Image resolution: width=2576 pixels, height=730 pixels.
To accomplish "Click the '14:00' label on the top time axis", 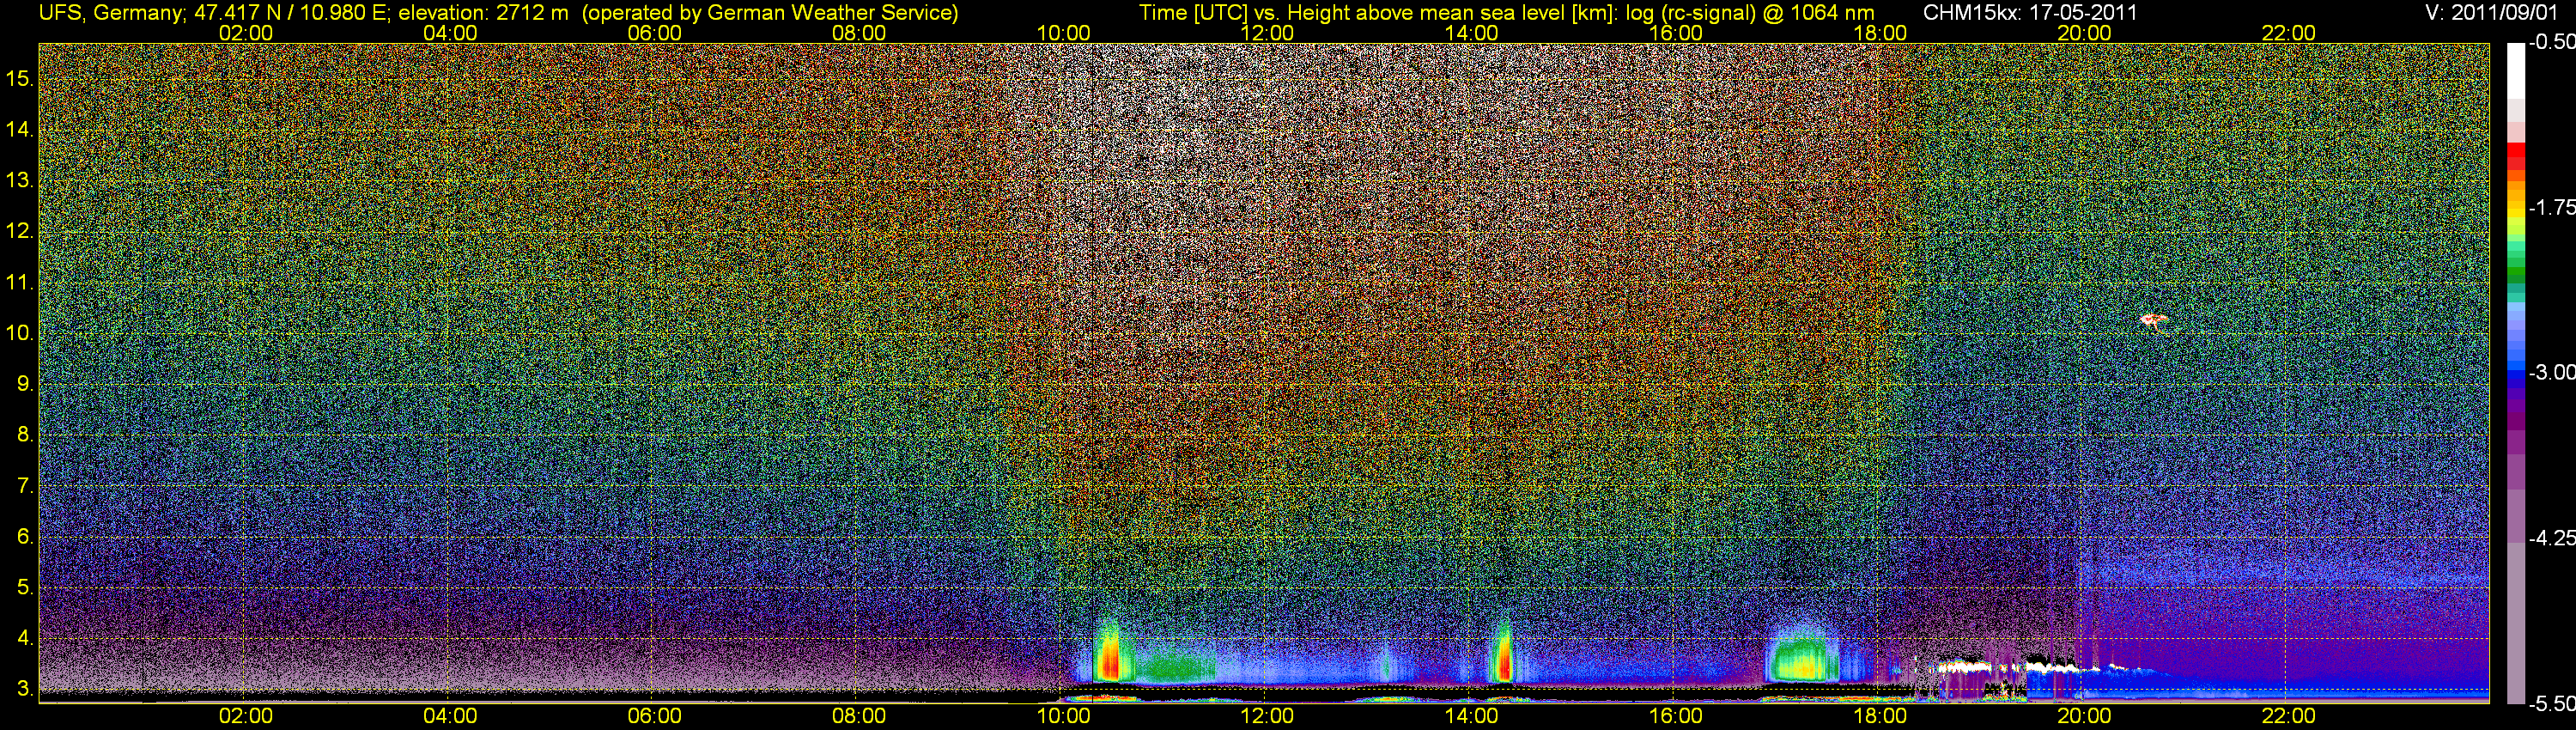I will click(x=1472, y=33).
